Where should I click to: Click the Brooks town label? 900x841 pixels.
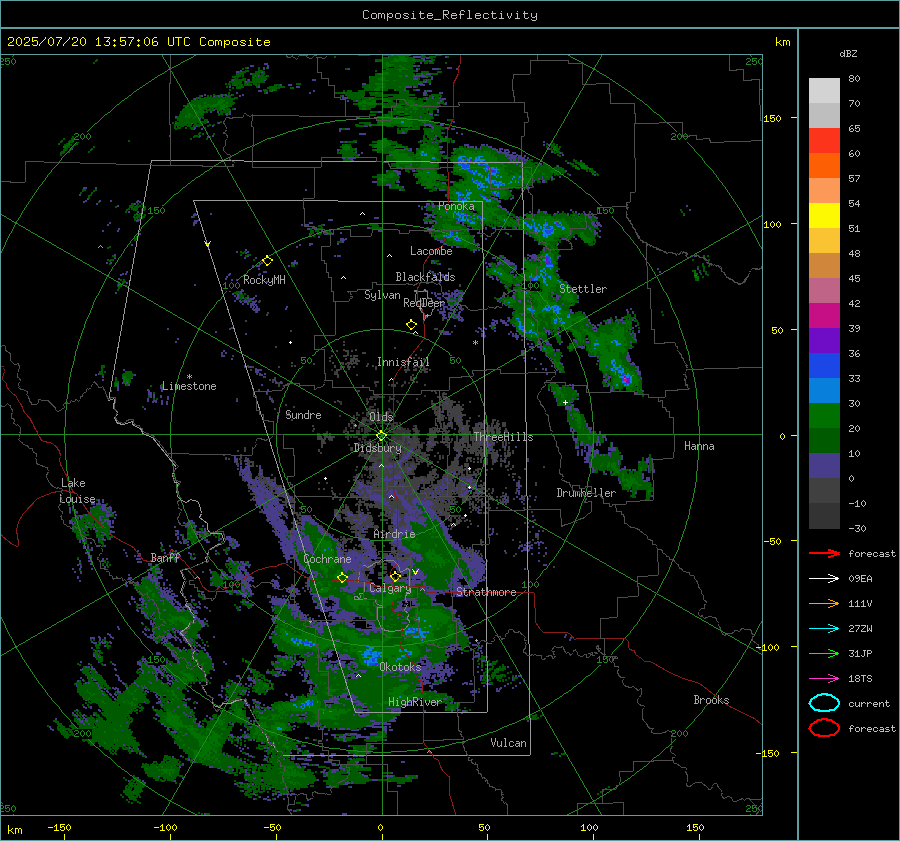pos(711,700)
